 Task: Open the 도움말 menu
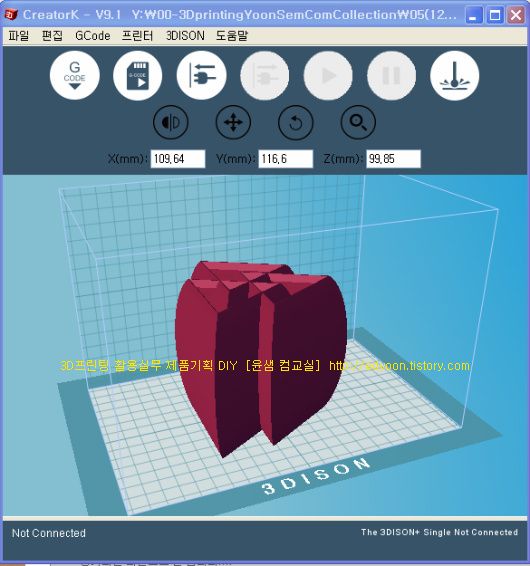tap(232, 36)
